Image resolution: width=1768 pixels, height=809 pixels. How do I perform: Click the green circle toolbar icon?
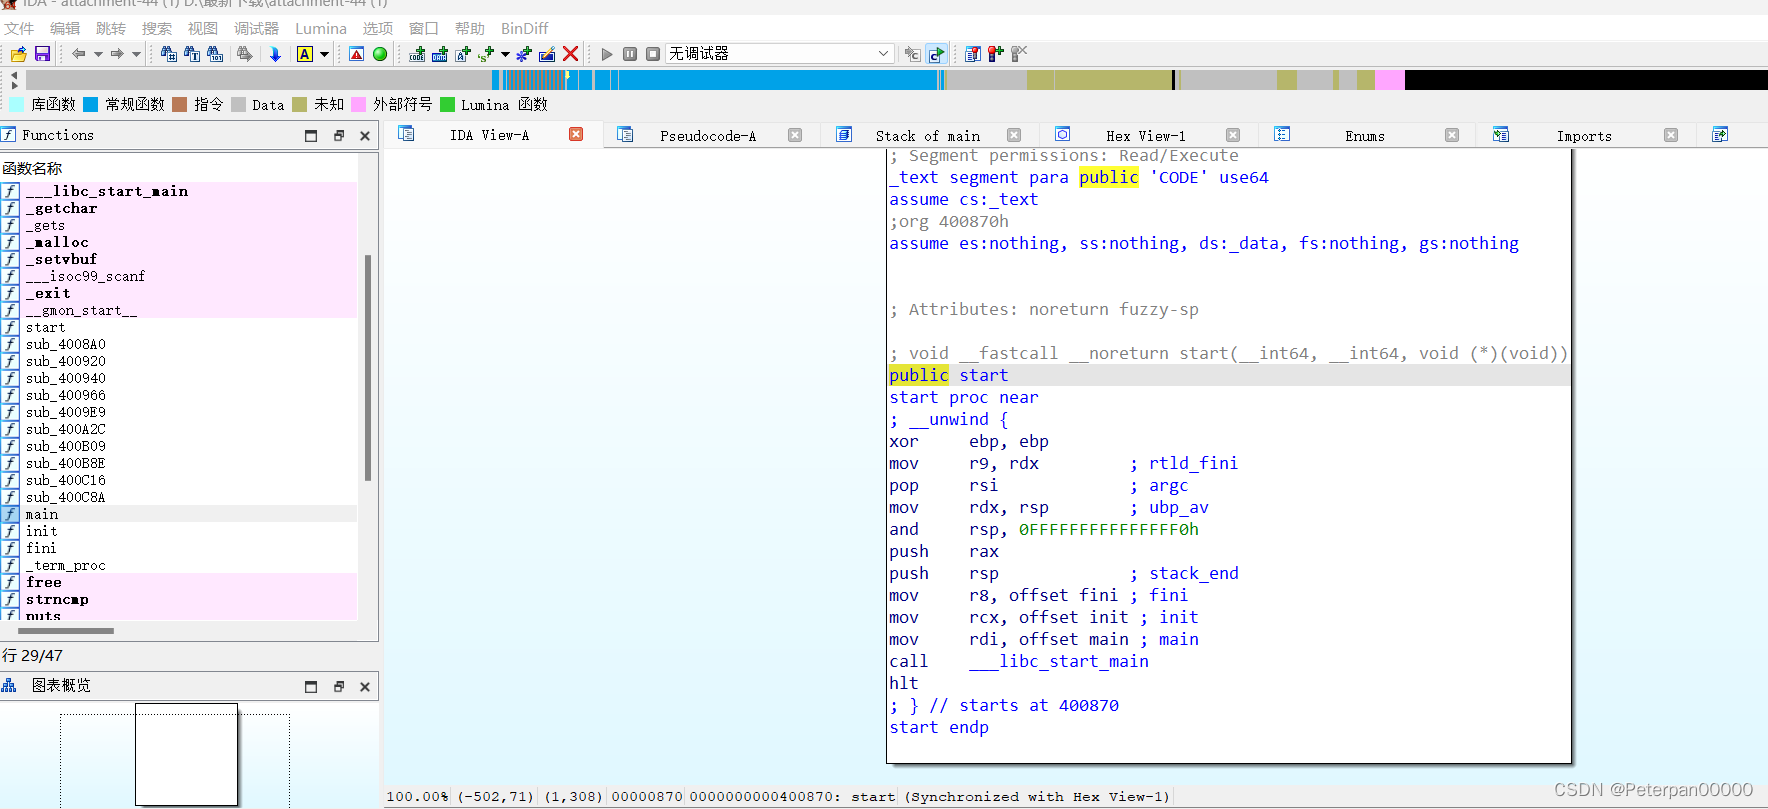coord(380,54)
